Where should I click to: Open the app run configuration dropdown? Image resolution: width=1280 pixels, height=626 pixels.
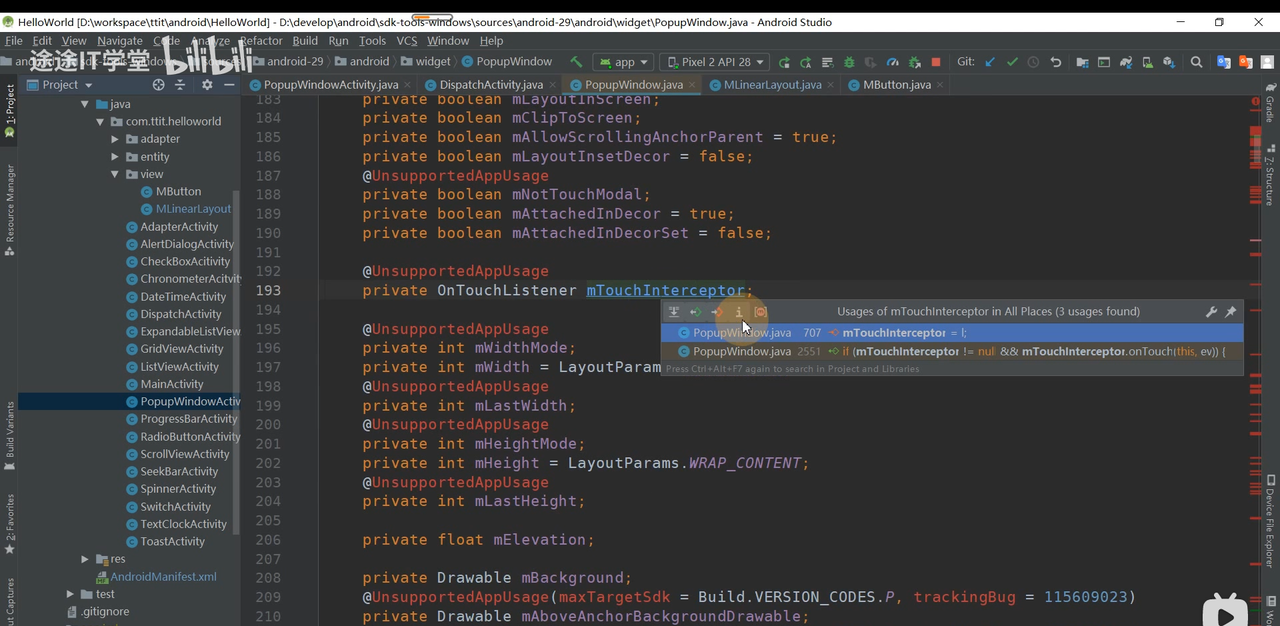[624, 62]
